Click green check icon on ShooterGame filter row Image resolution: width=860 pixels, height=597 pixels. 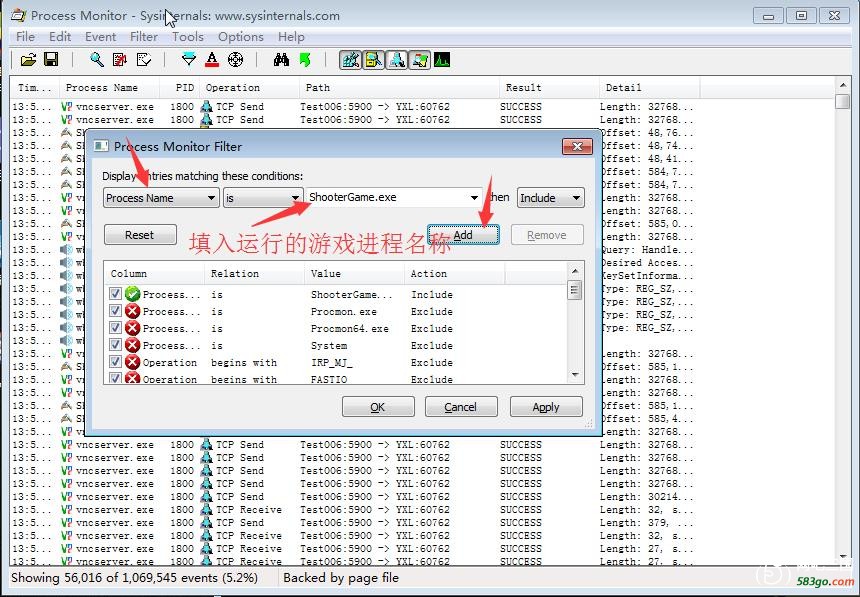point(132,294)
